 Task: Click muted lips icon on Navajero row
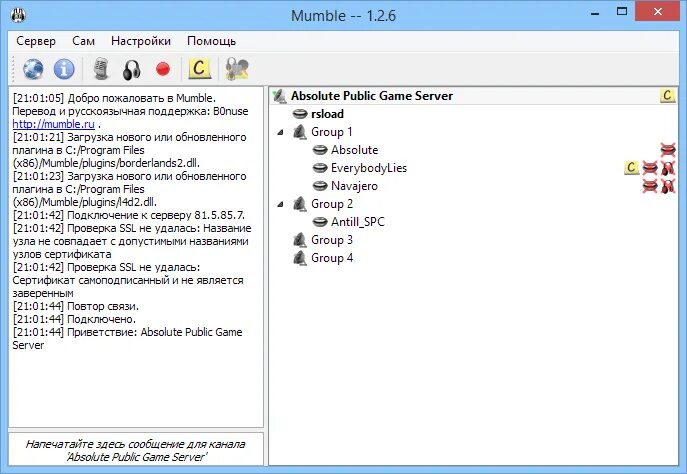pyautogui.click(x=650, y=186)
